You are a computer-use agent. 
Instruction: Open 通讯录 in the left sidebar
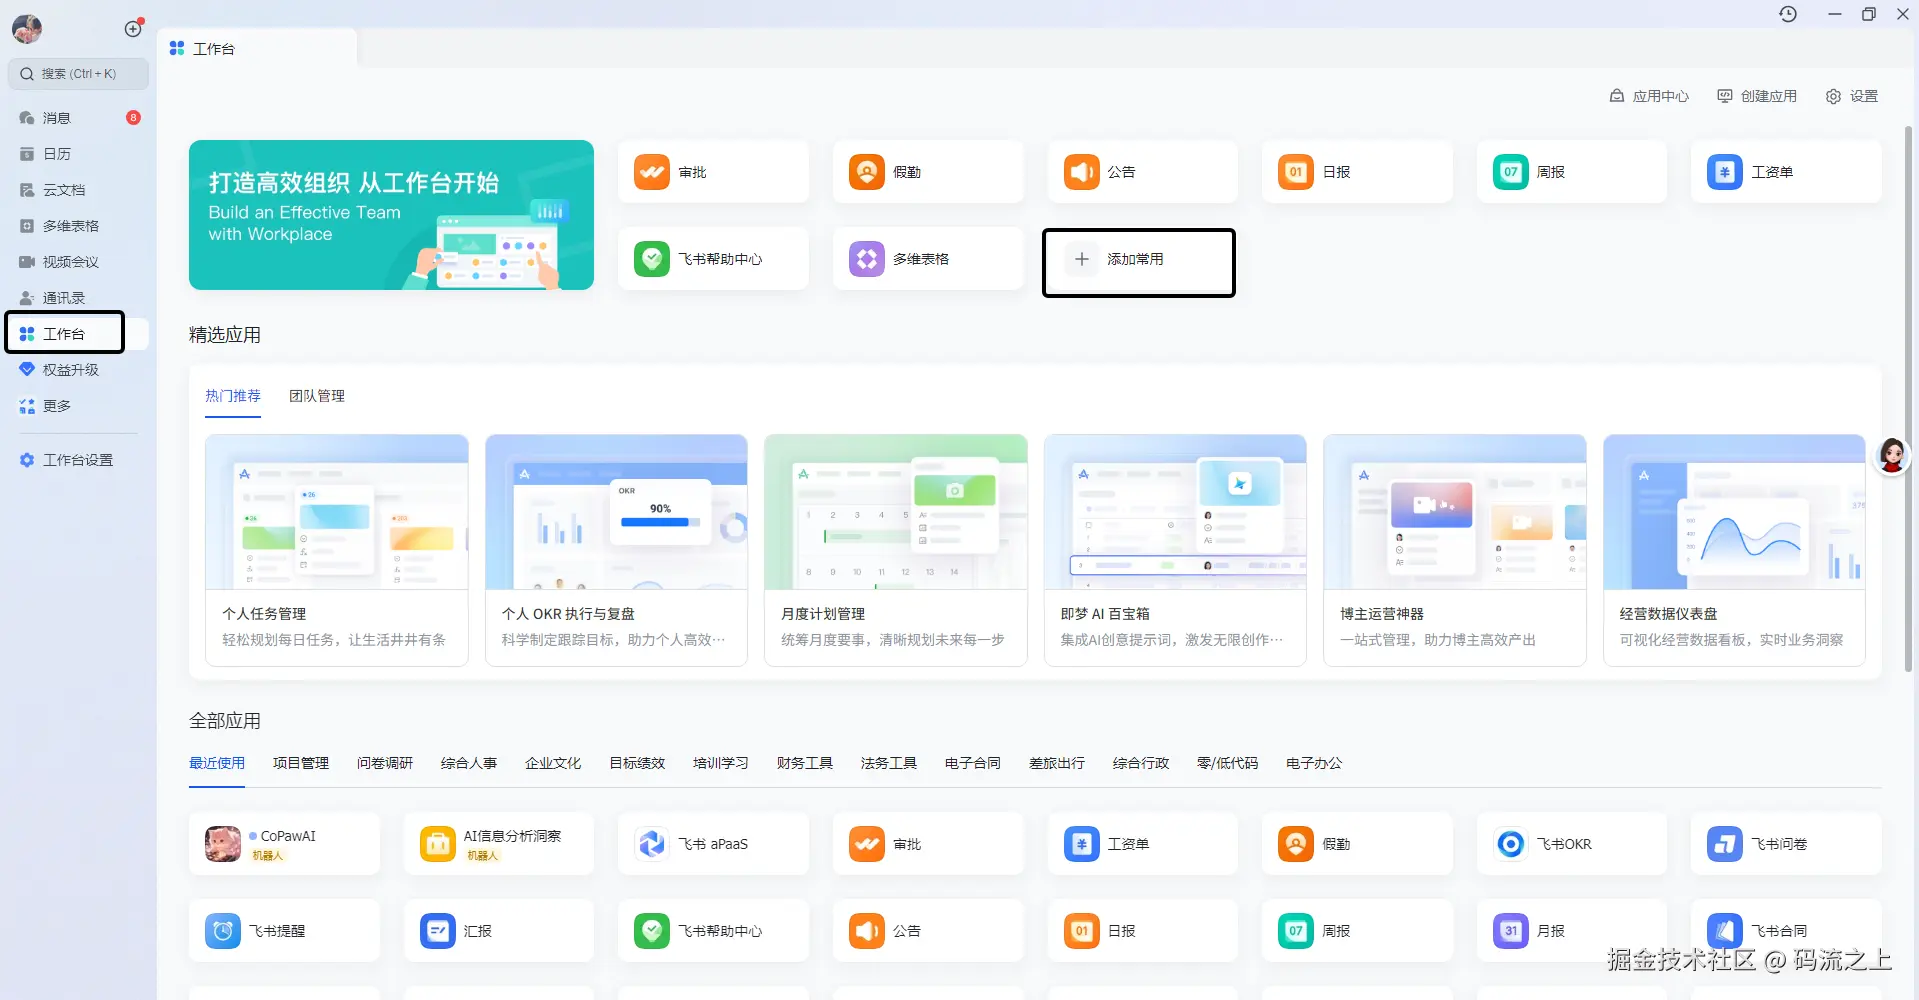pos(78,298)
